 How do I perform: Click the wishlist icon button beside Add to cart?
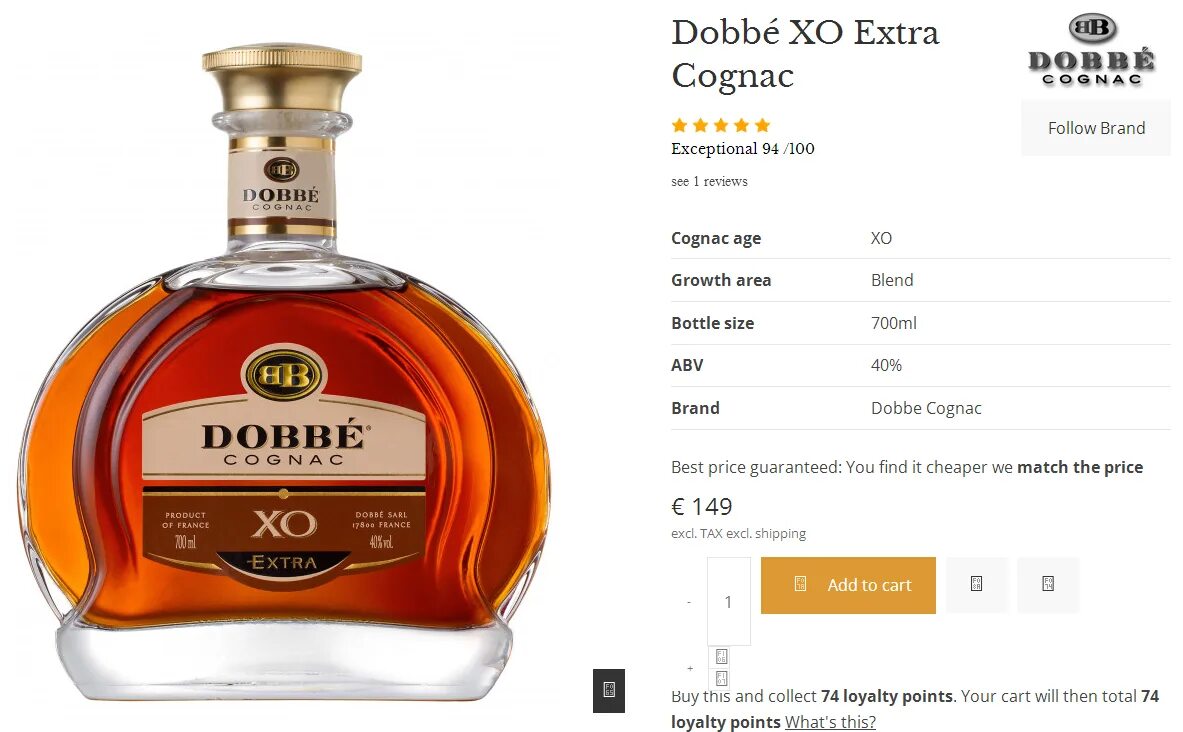976,584
